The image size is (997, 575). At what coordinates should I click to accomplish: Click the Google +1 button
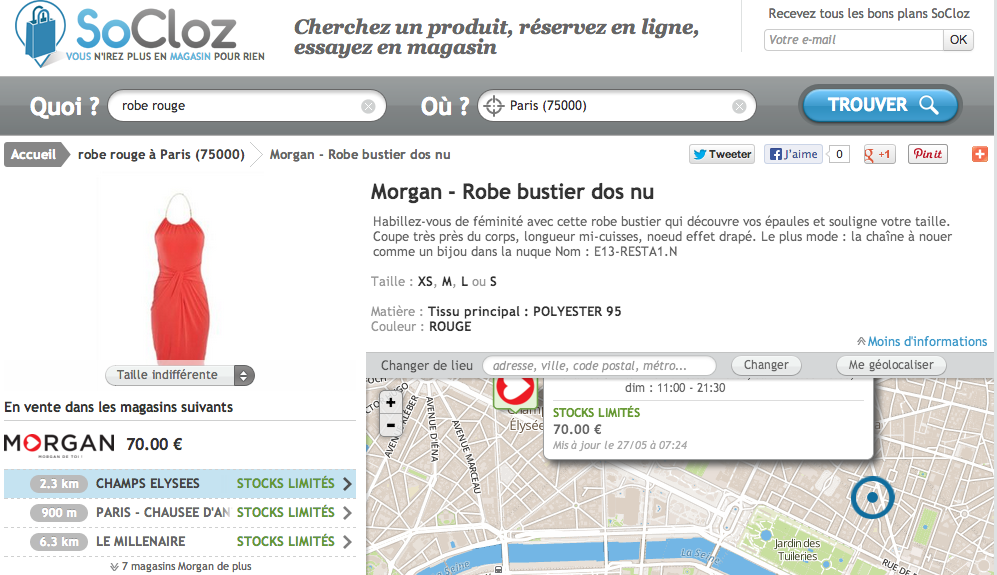[x=879, y=154]
